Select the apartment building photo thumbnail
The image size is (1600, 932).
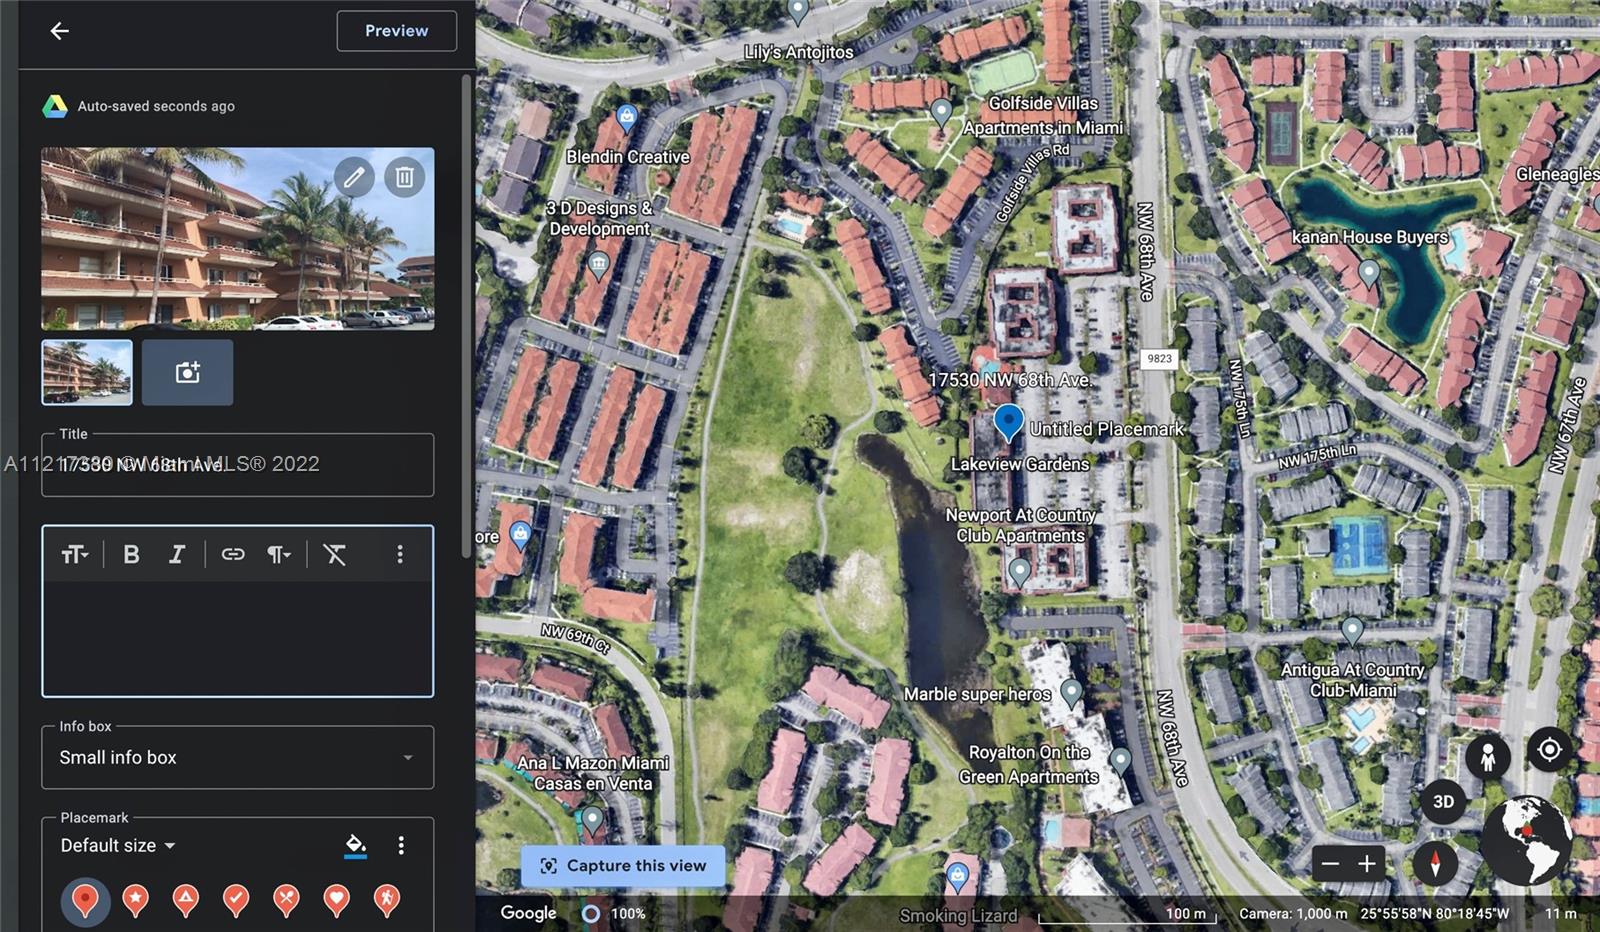click(87, 372)
